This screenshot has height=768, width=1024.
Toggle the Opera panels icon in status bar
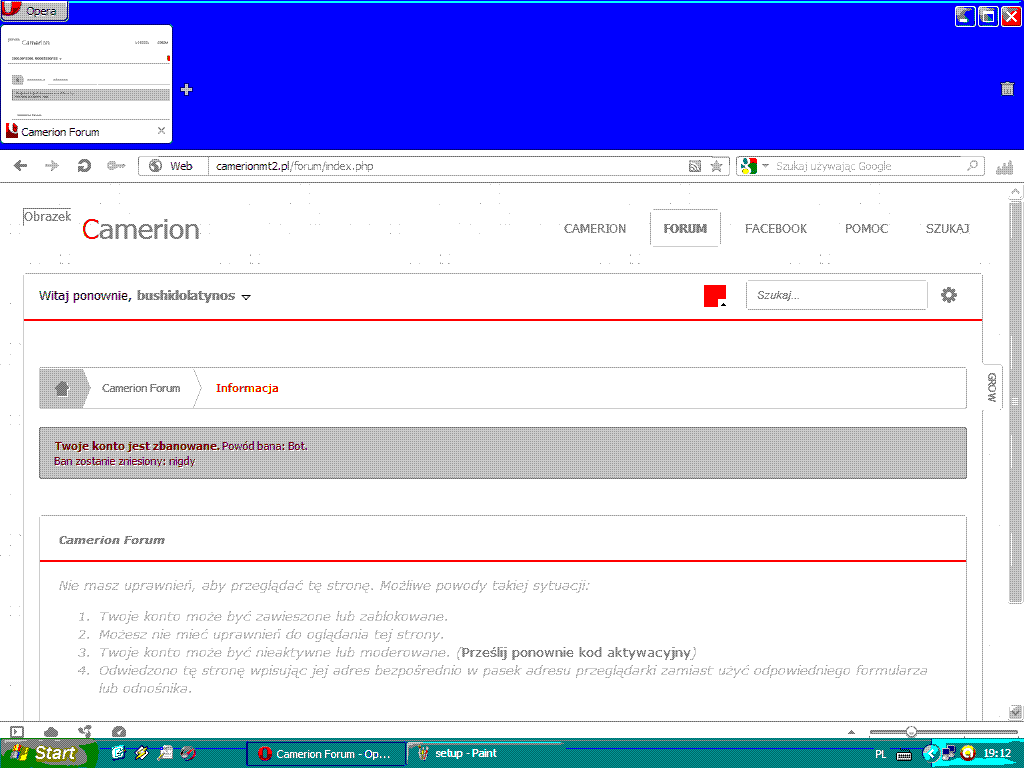coord(18,732)
